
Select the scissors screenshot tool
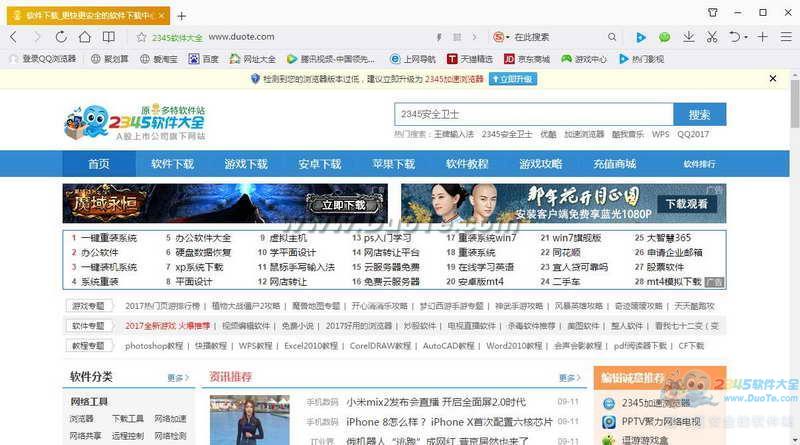[712, 37]
